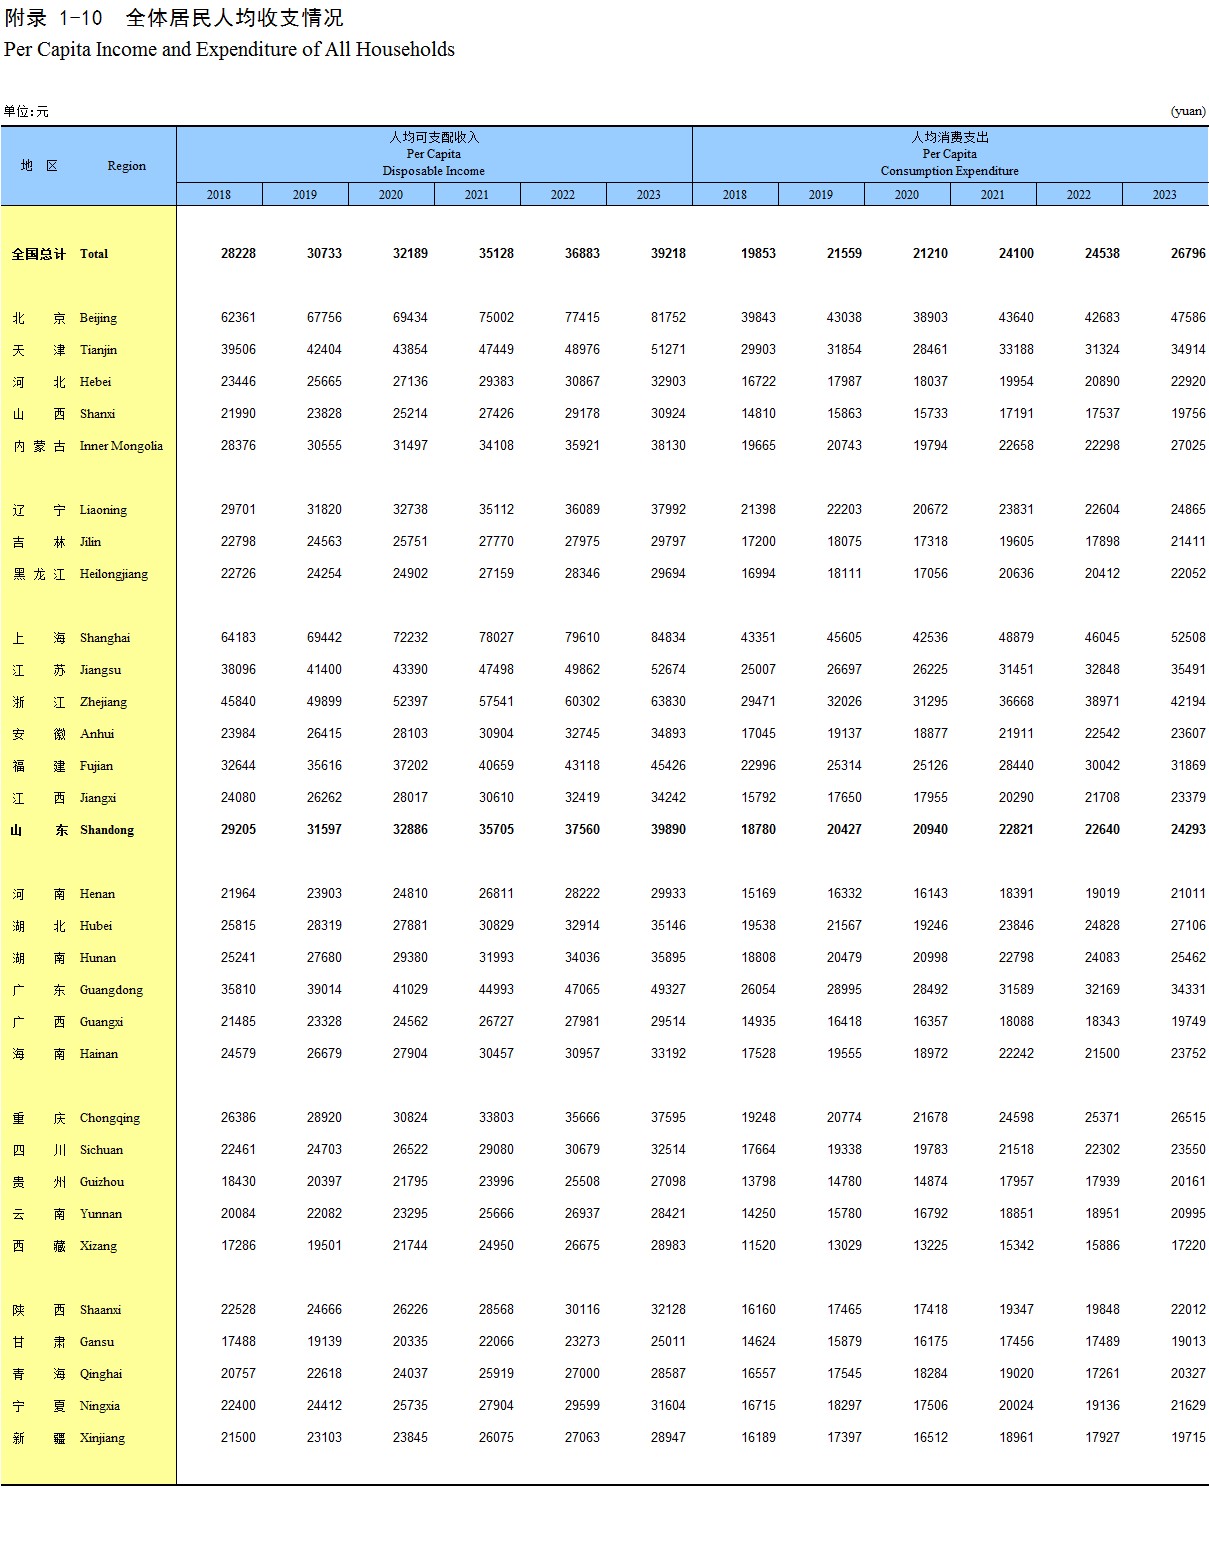Click the 'Heilongjiang' row label
Viewport: 1209px width, 1550px height.
[x=114, y=574]
